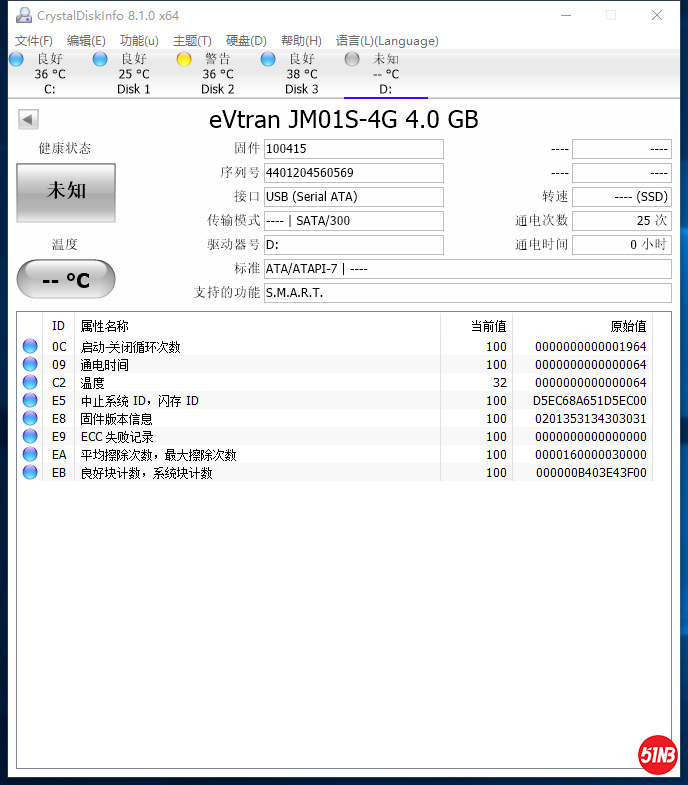The image size is (688, 785).
Task: Click the blue status orb for Disk 1
Action: pyautogui.click(x=100, y=59)
